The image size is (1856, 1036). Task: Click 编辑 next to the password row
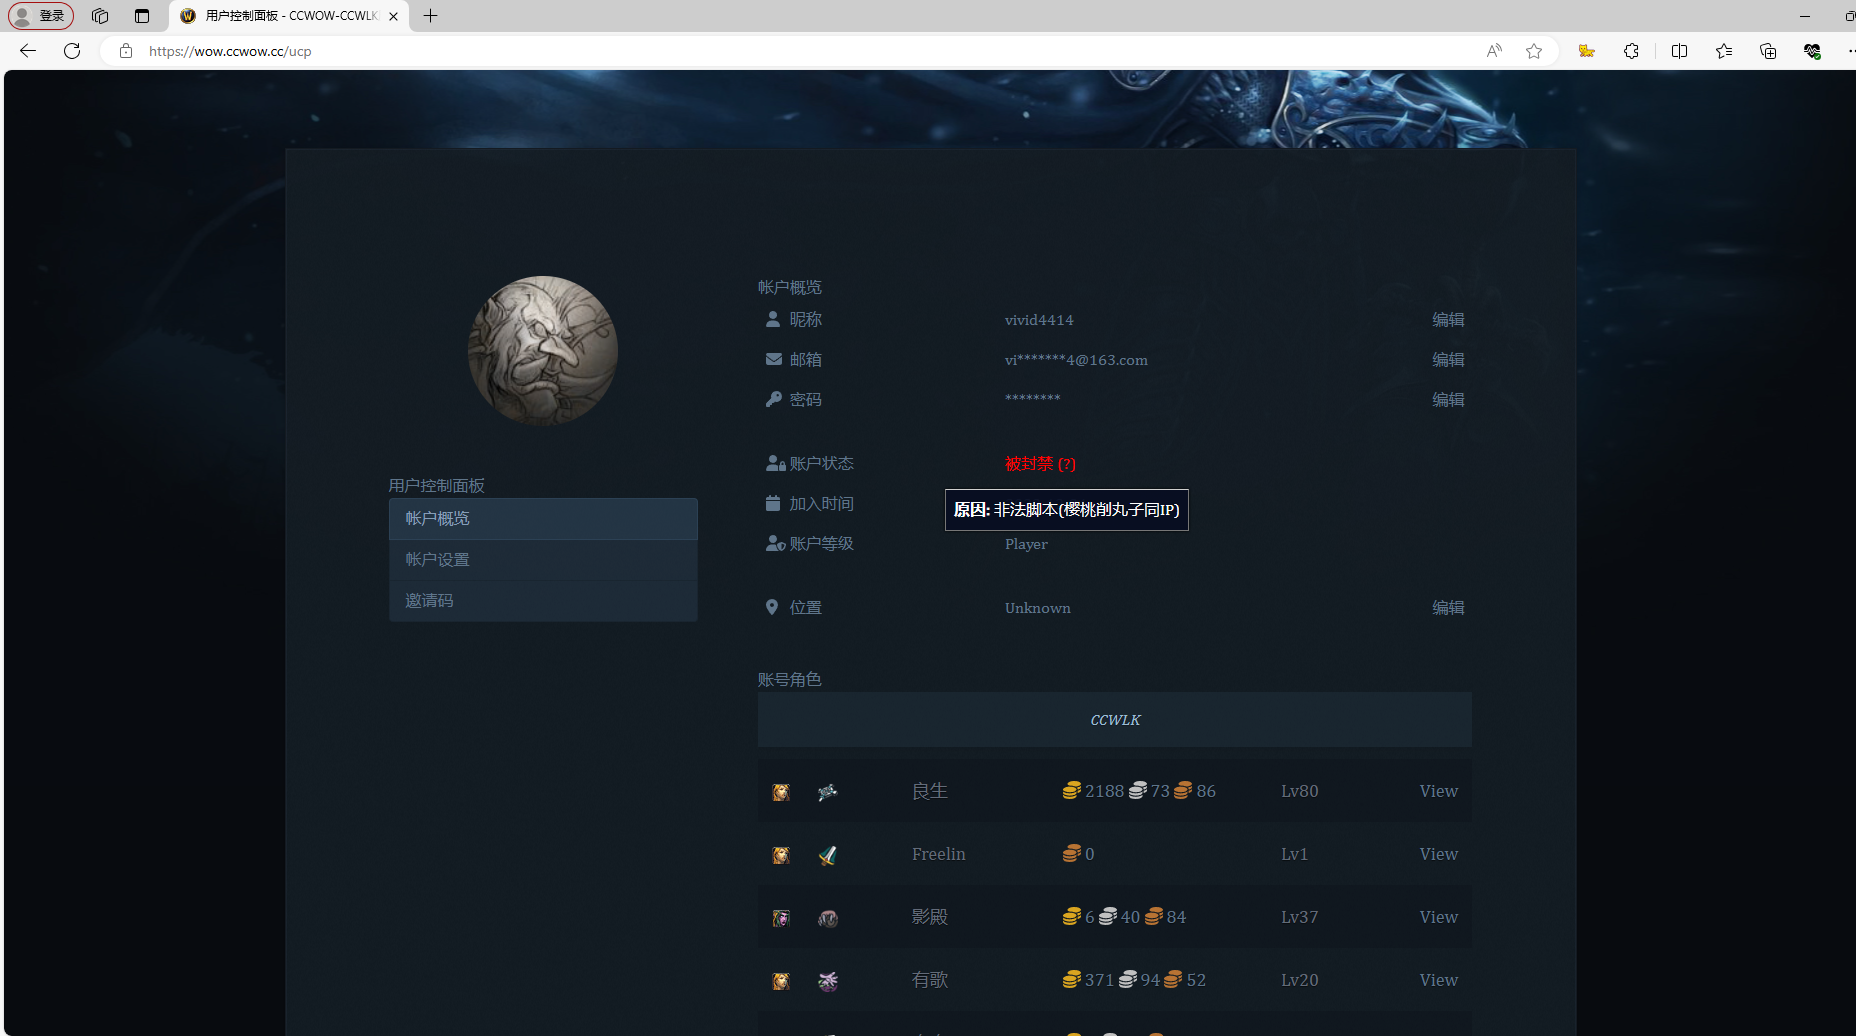pos(1447,400)
